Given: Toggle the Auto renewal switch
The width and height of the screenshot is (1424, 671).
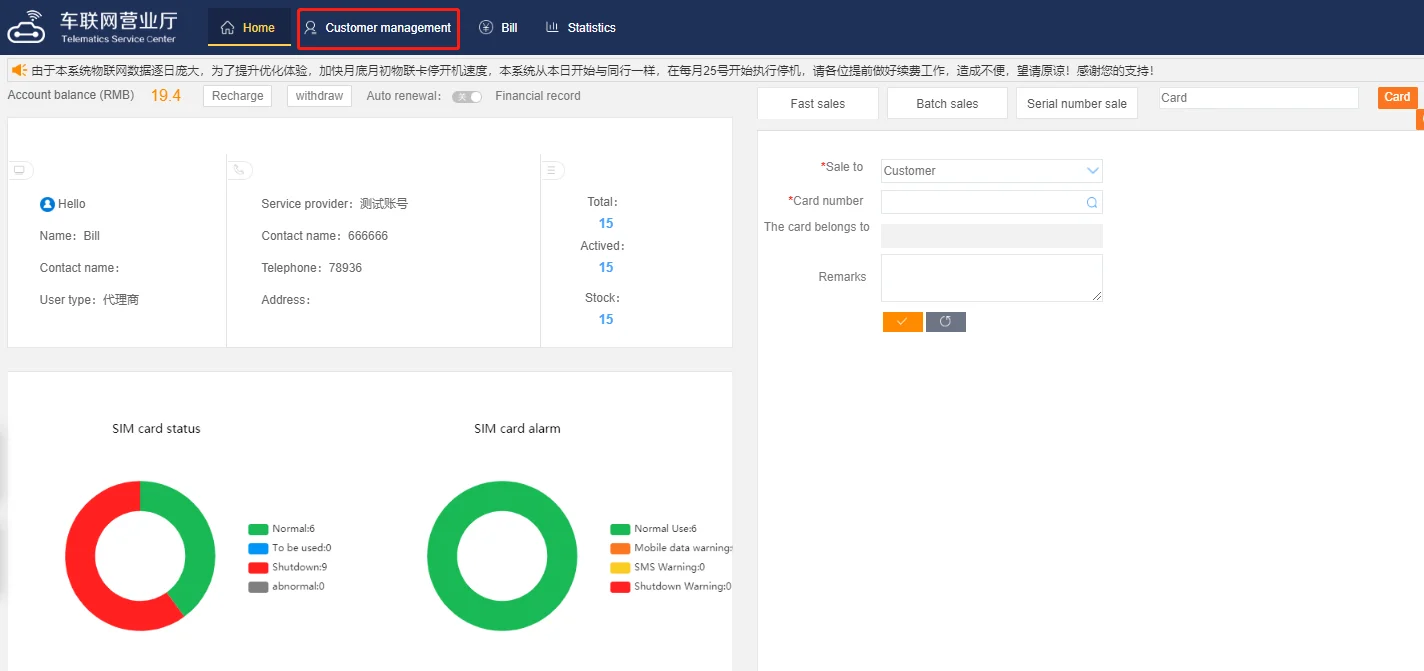Looking at the screenshot, I should (467, 97).
